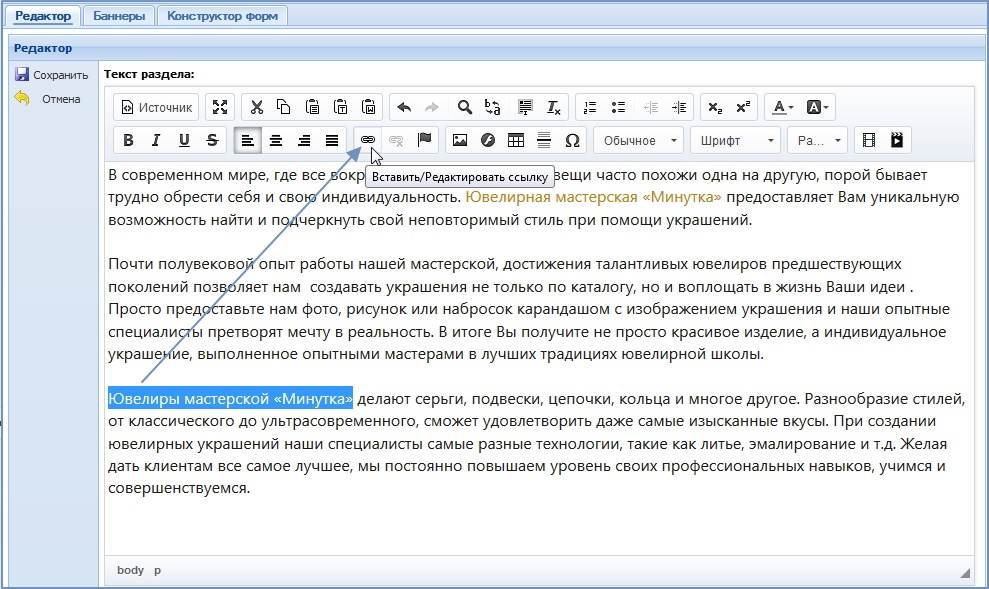Switch to the Конструктор форм tab
This screenshot has height=589, width=989.
point(222,16)
